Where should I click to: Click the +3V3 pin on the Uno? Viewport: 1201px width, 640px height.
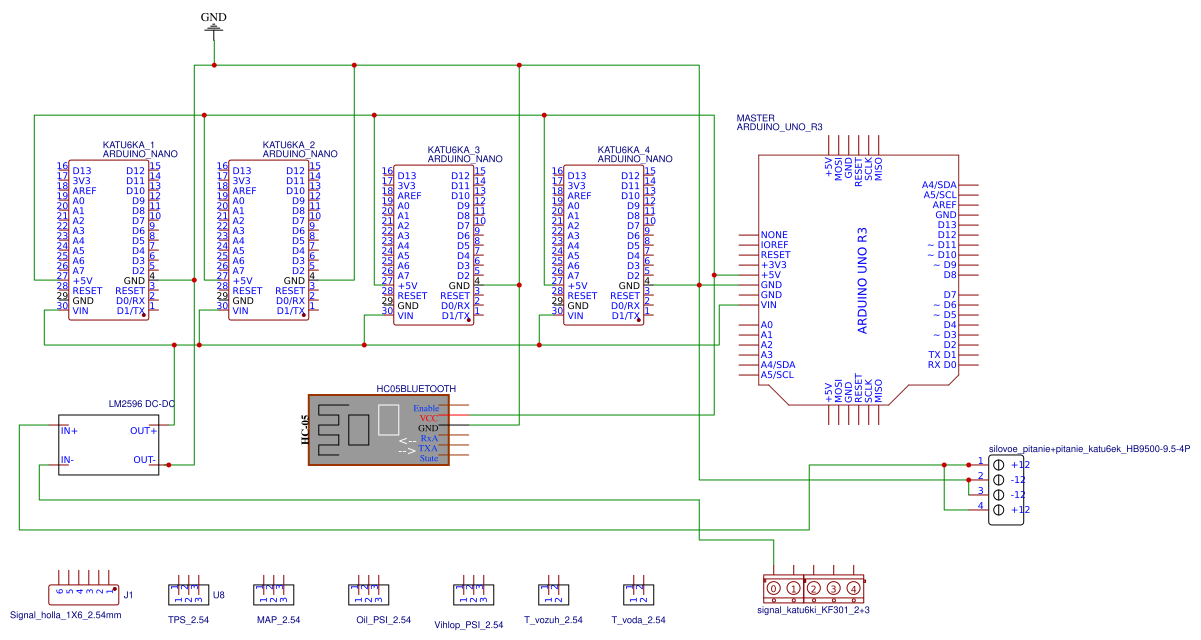coord(774,265)
